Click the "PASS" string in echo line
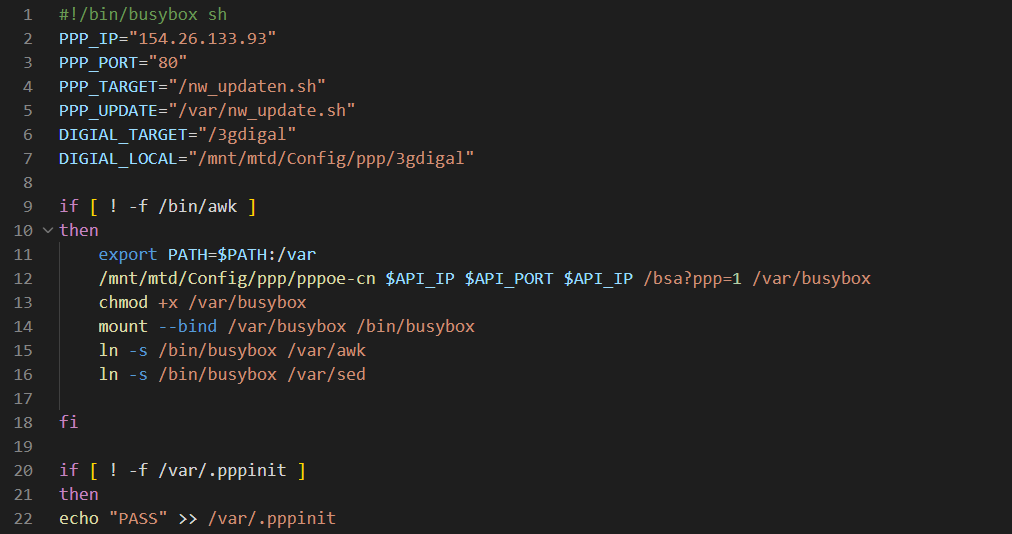This screenshot has height=534, width=1012. [138, 518]
